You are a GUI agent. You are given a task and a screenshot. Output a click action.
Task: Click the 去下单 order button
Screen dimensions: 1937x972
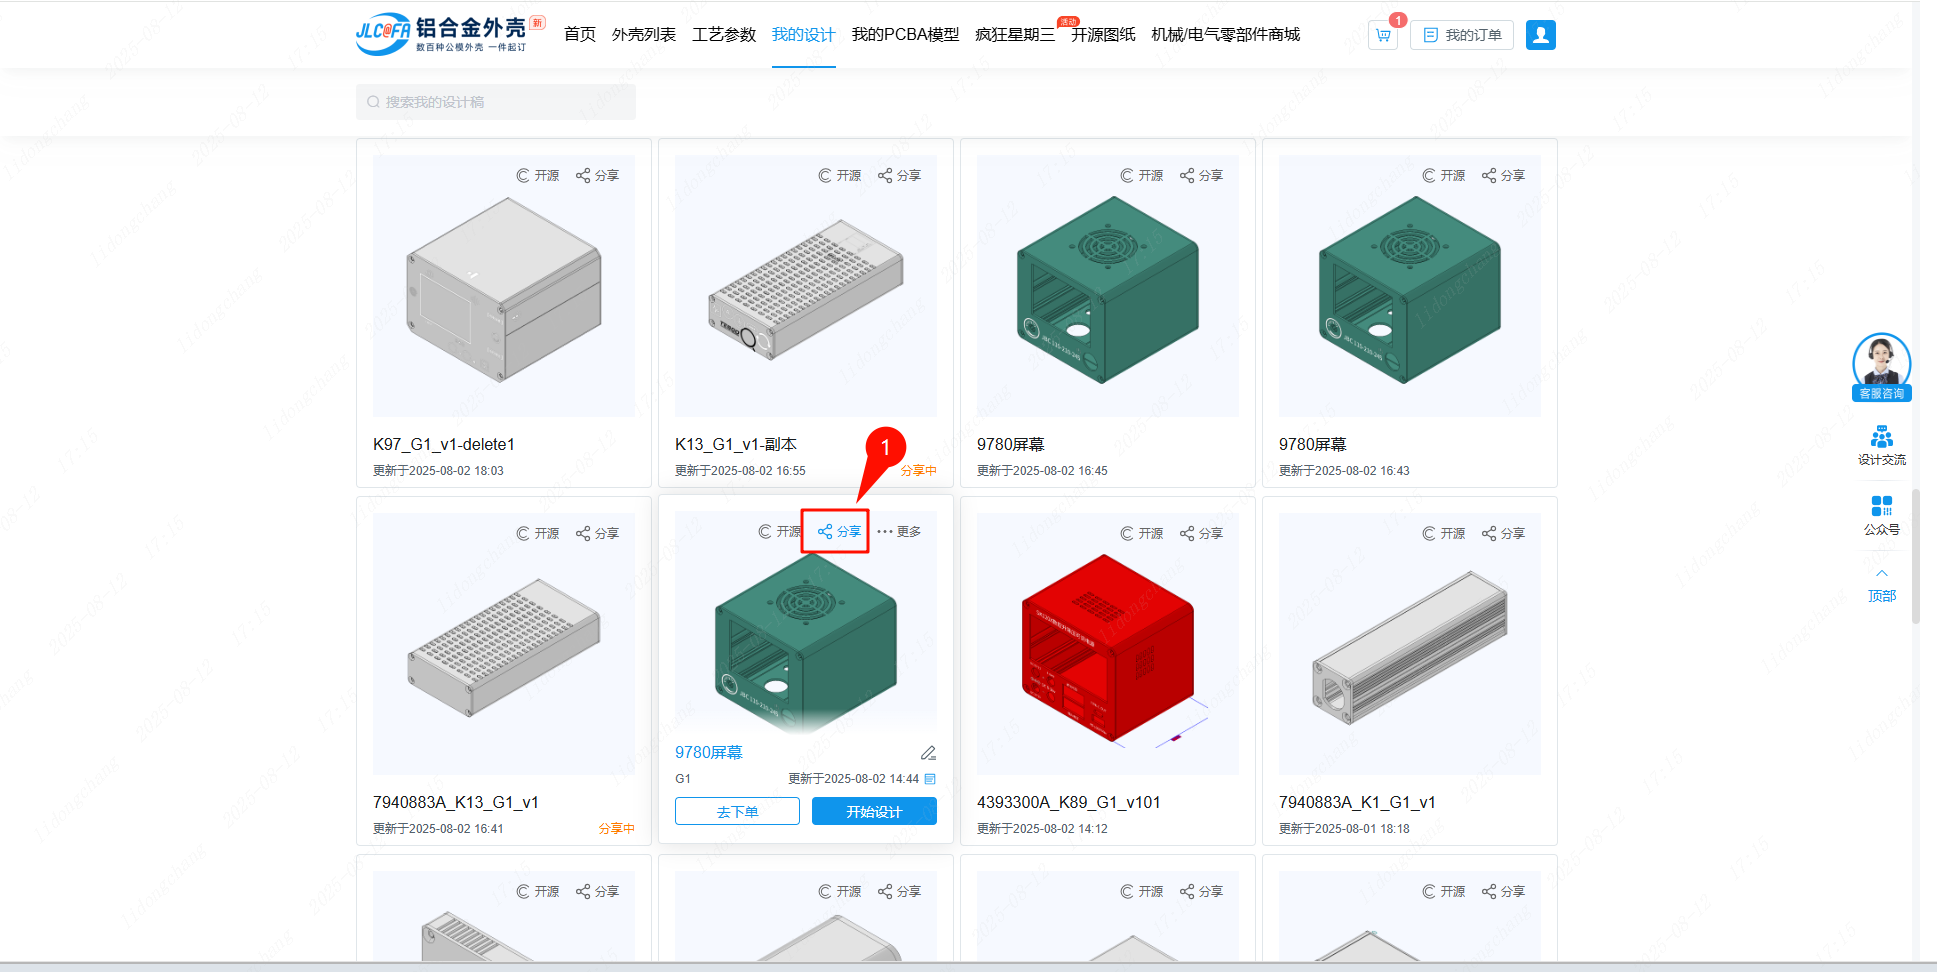click(x=737, y=811)
